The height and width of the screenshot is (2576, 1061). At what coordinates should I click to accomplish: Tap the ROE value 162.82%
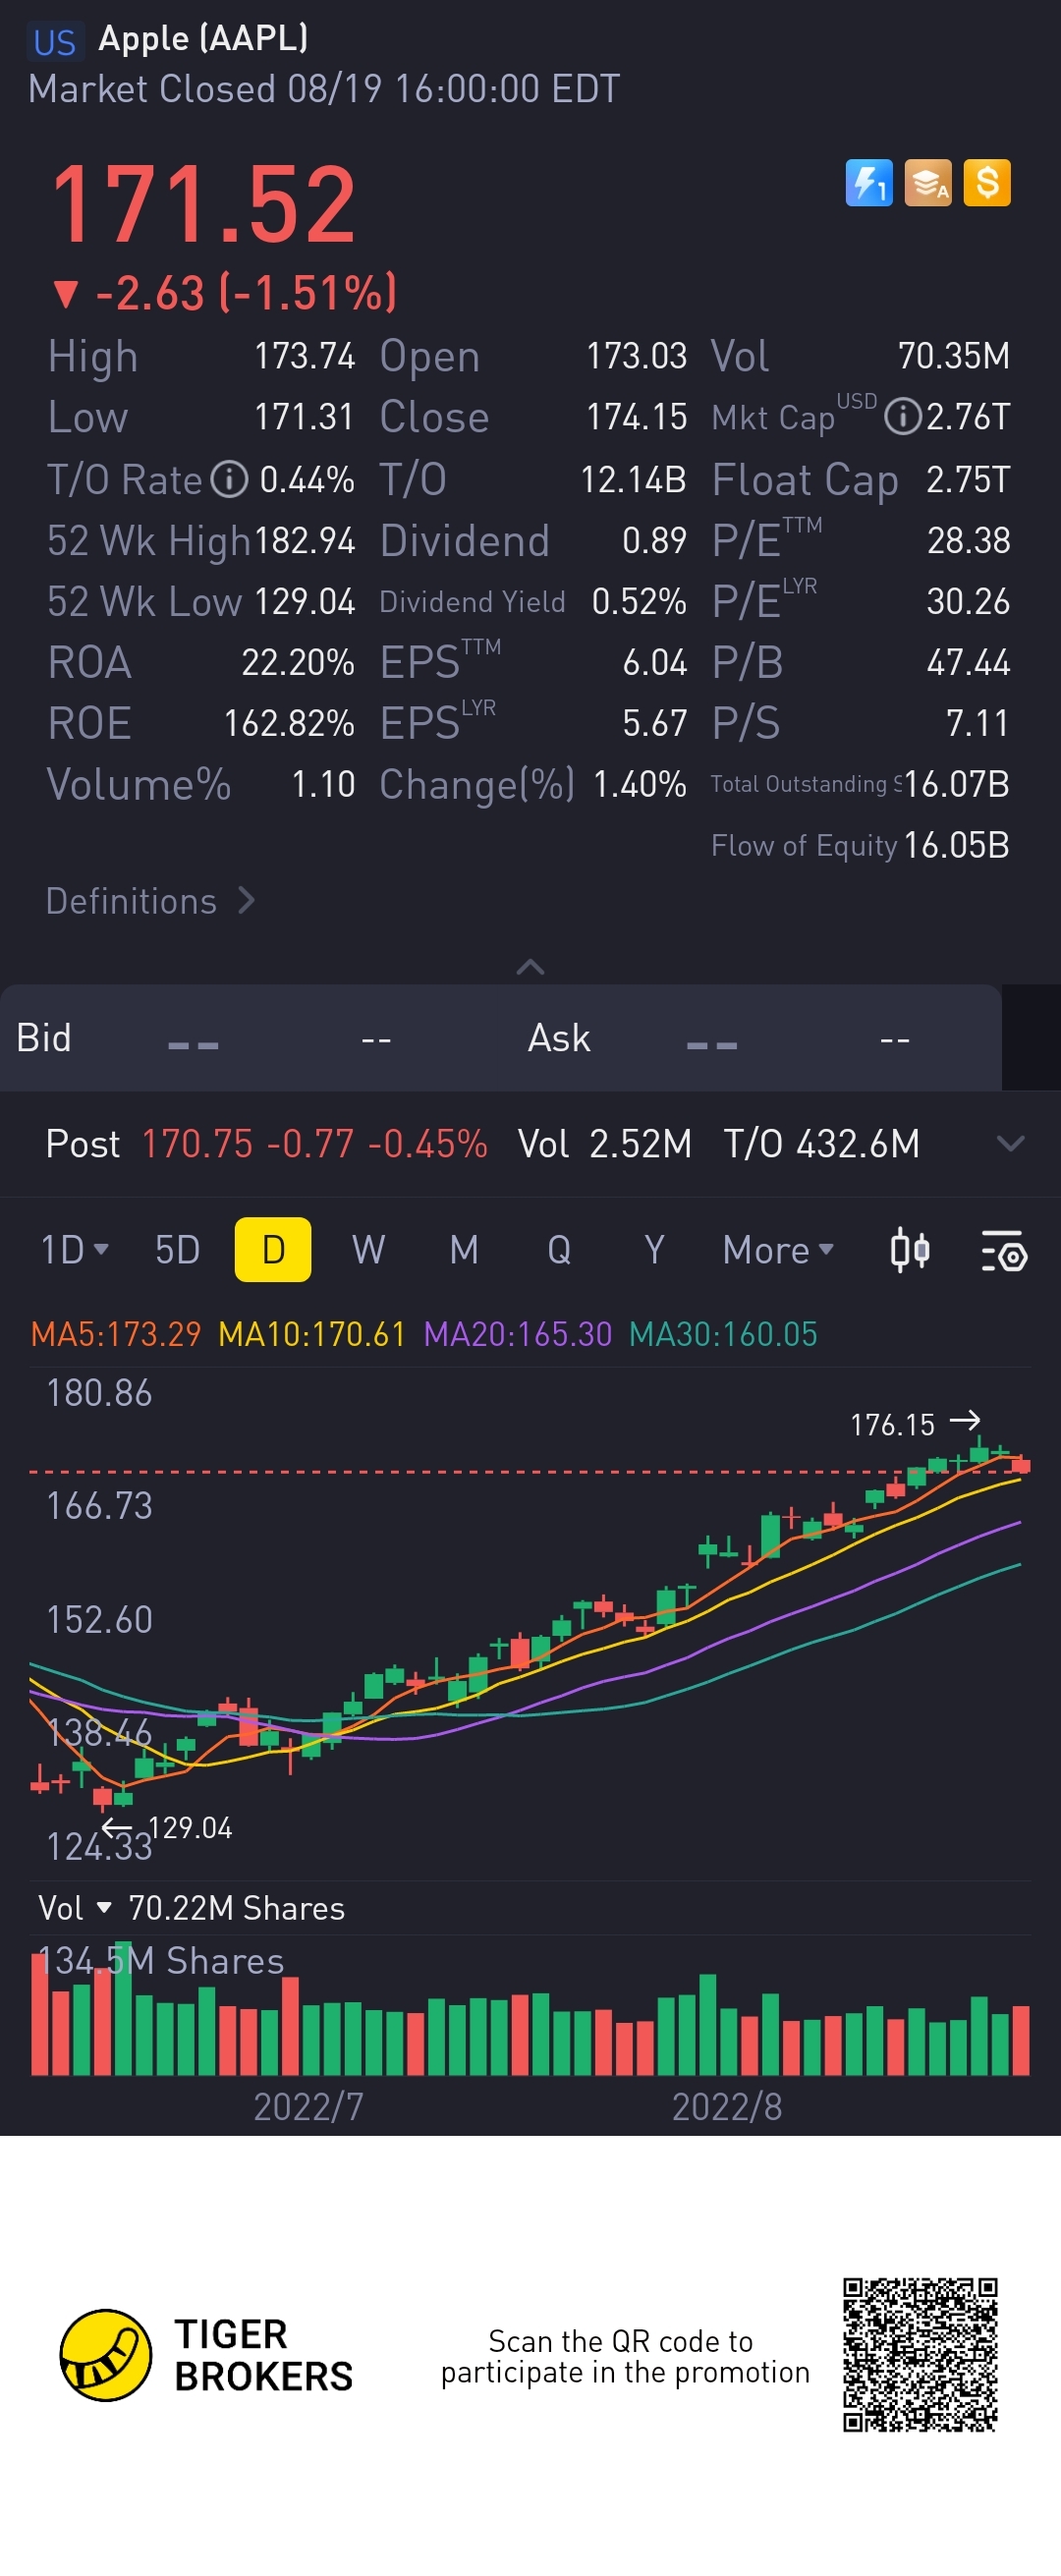pos(288,724)
